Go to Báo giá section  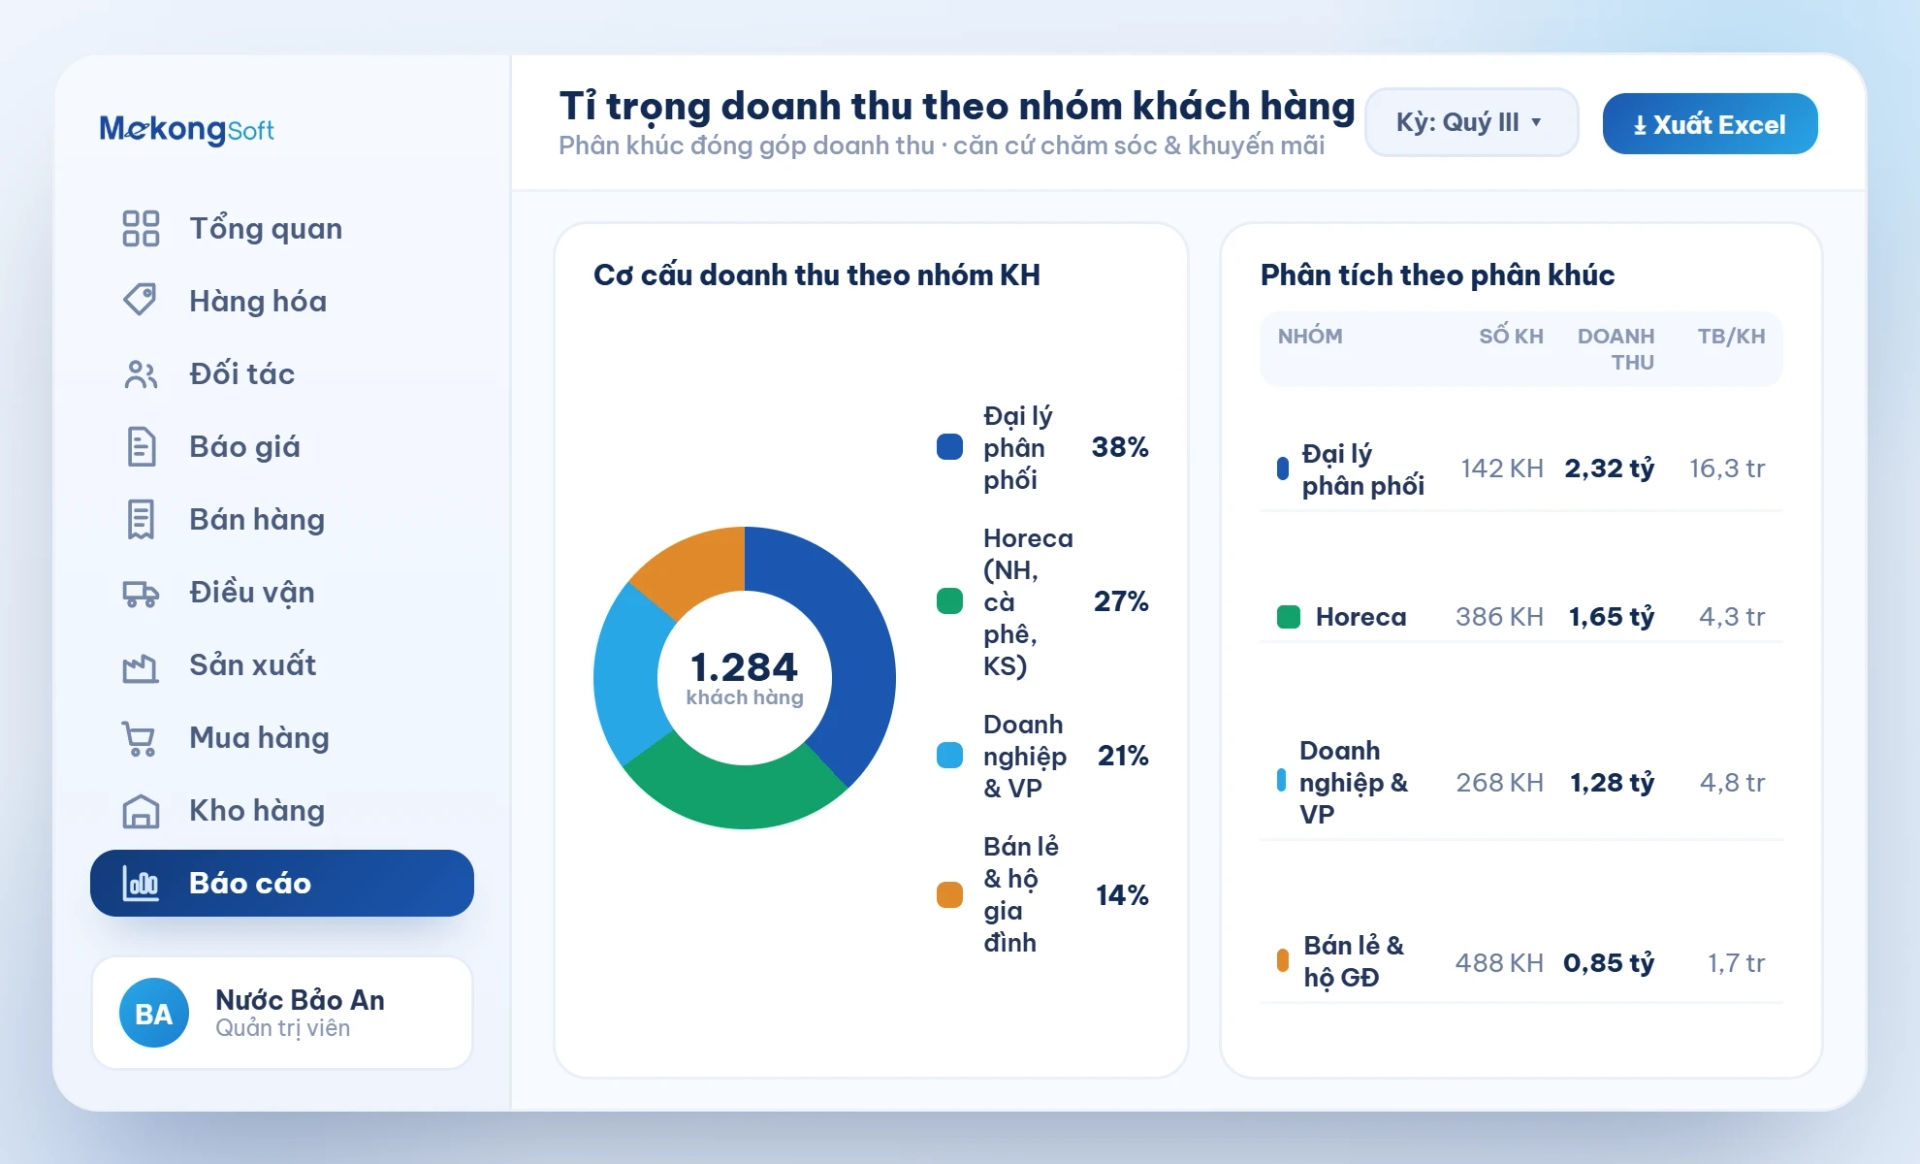[282, 447]
